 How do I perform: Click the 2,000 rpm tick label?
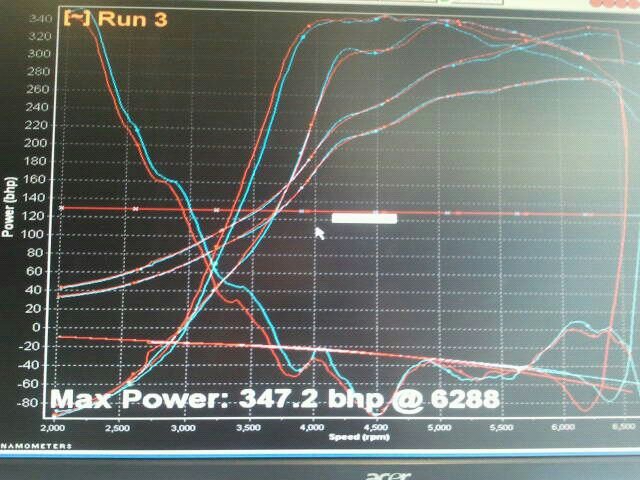(x=56, y=427)
